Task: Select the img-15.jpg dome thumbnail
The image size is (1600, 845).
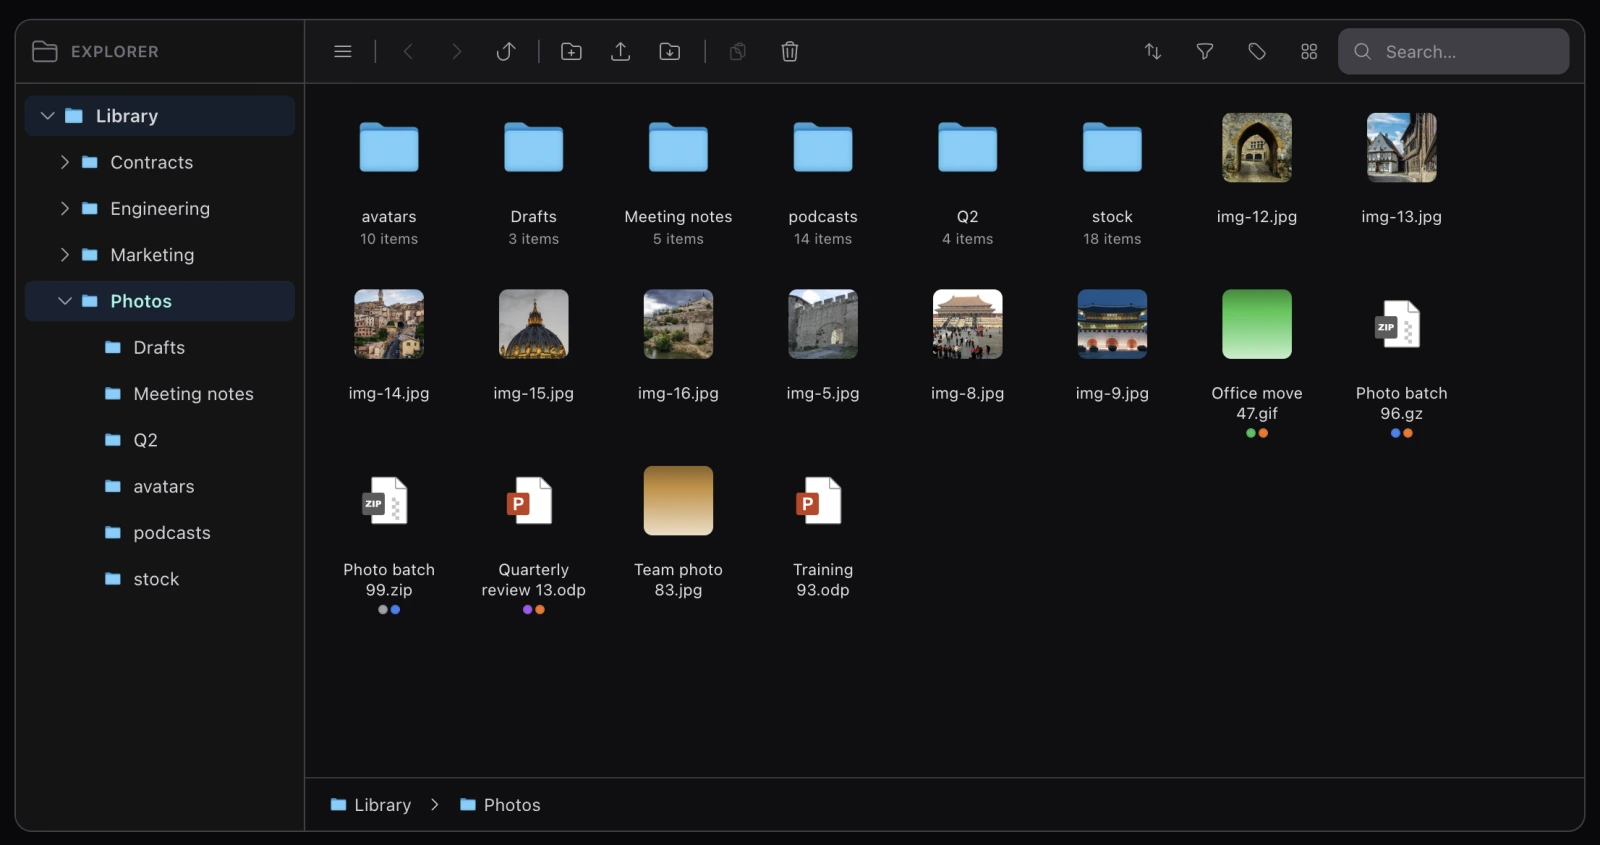Action: (x=534, y=324)
